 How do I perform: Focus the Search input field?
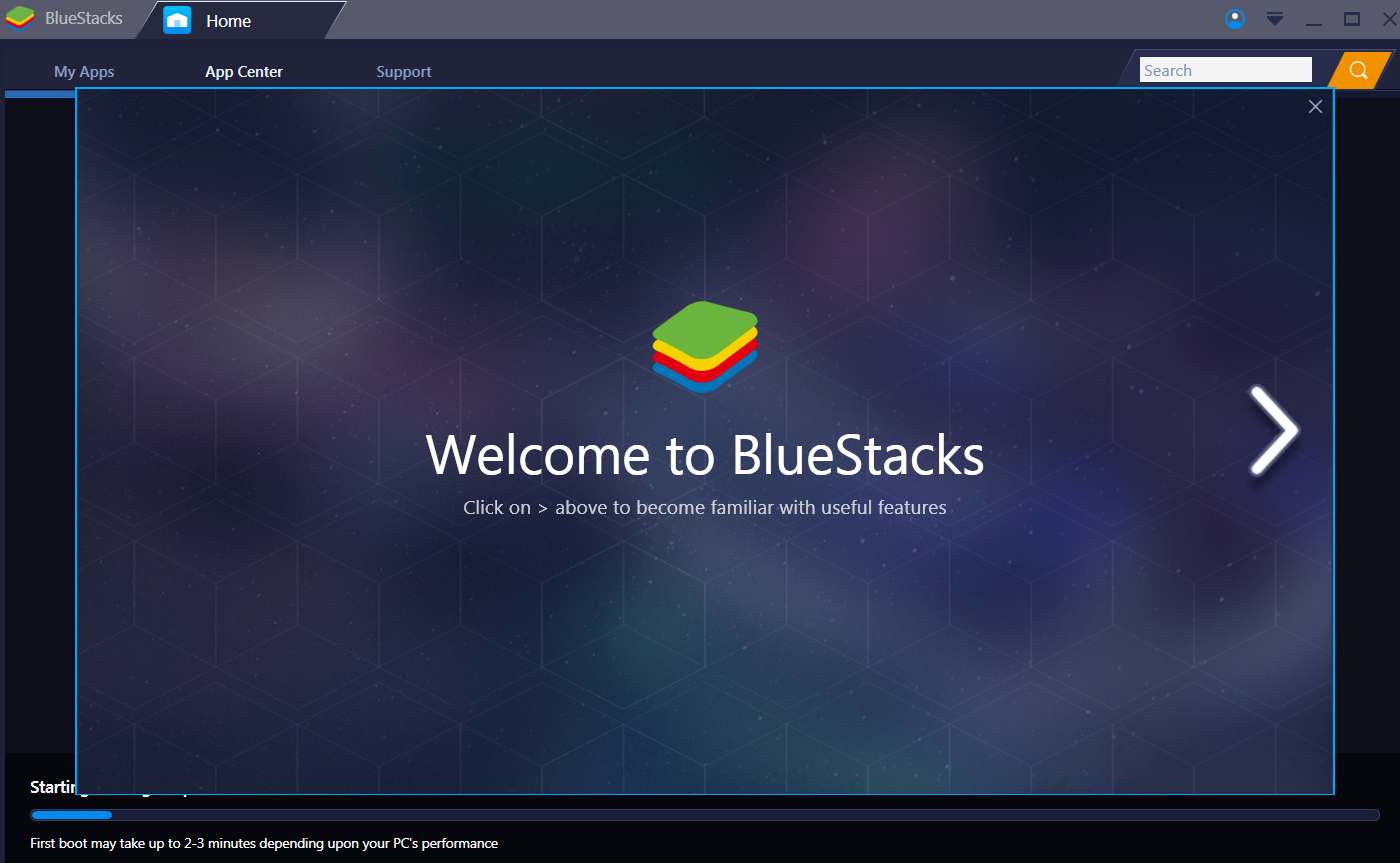(1225, 70)
